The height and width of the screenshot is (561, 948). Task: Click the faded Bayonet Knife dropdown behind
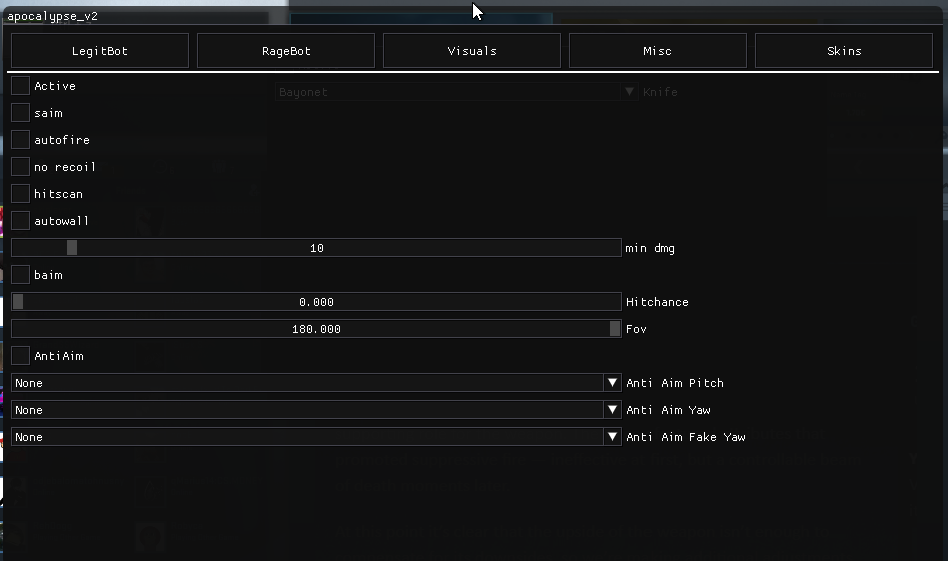pyautogui.click(x=456, y=92)
